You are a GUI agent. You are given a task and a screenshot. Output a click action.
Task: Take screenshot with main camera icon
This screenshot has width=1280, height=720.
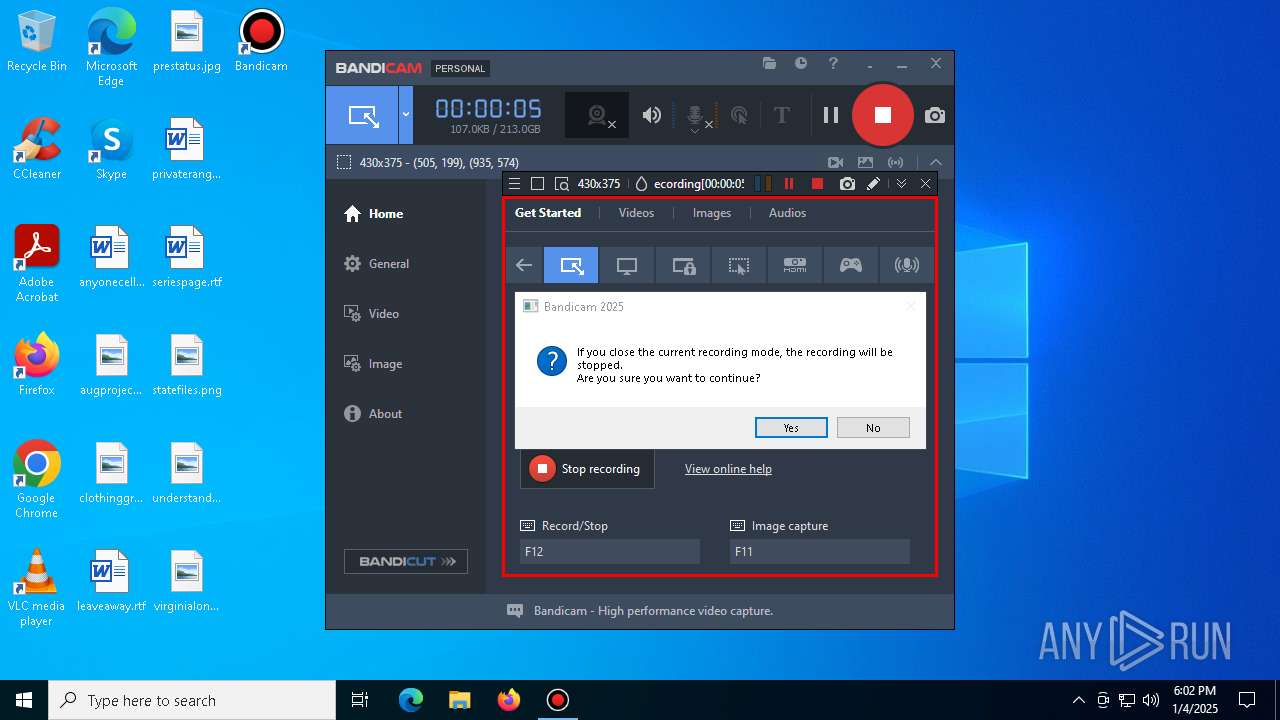point(934,115)
